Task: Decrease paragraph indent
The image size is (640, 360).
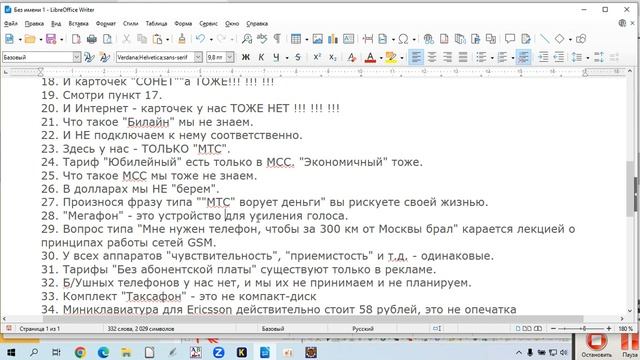Action: [x=558, y=58]
